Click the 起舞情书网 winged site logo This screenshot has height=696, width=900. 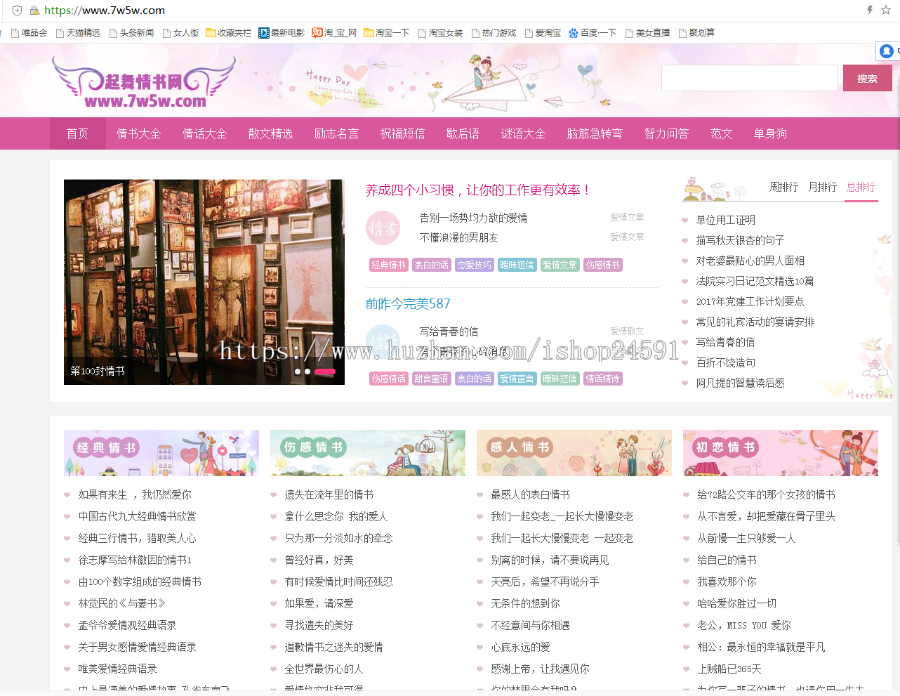point(144,84)
